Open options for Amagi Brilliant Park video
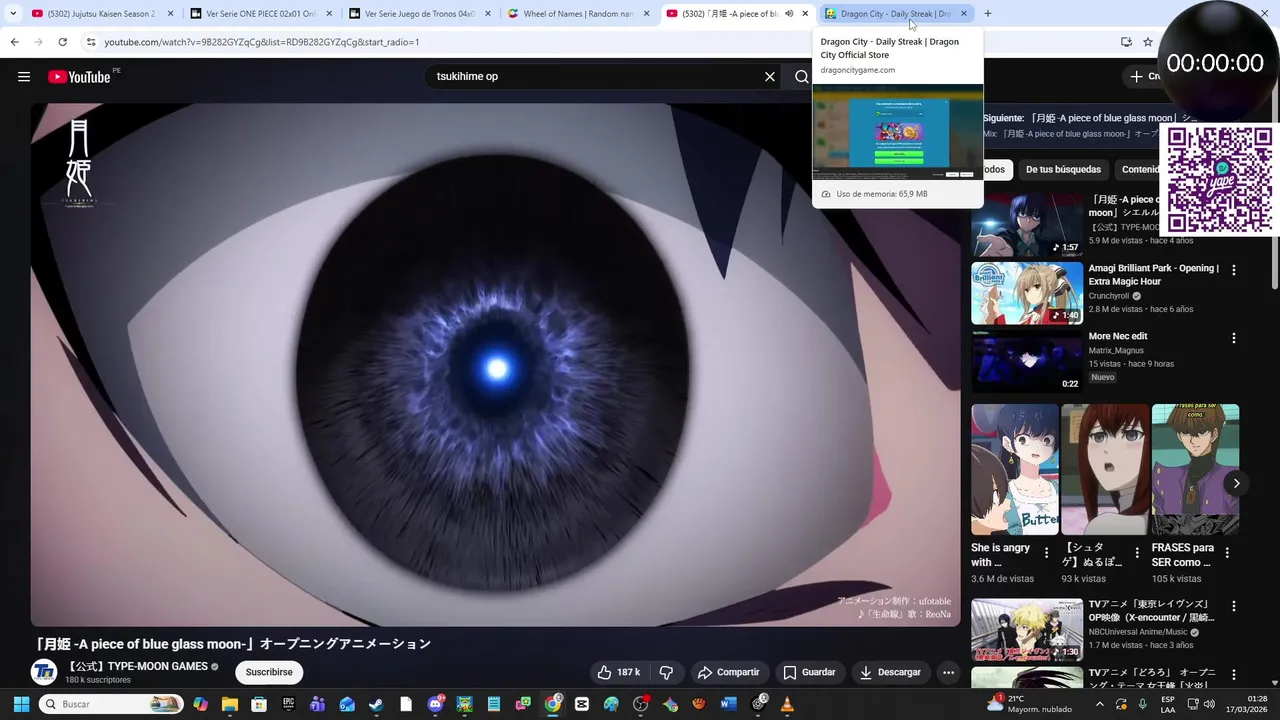 (1234, 270)
